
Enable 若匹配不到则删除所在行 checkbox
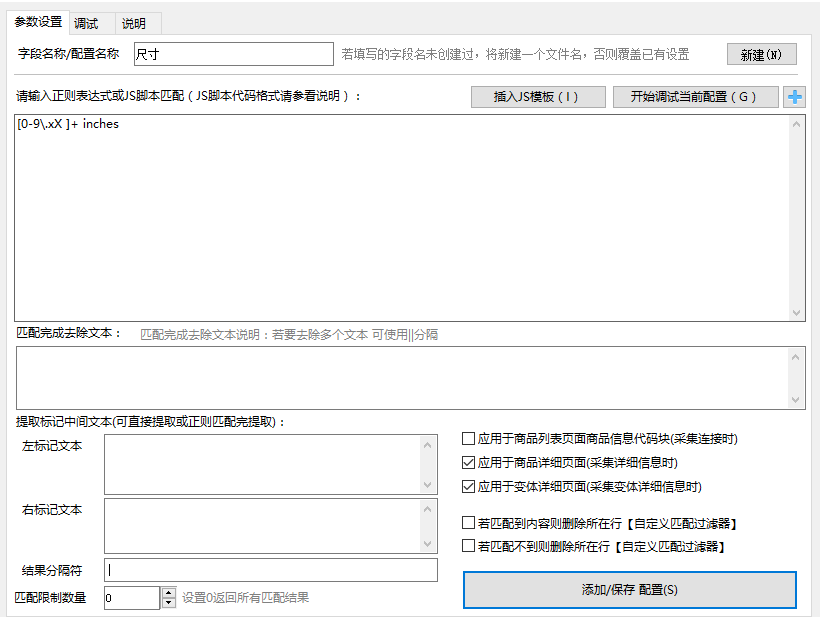468,546
